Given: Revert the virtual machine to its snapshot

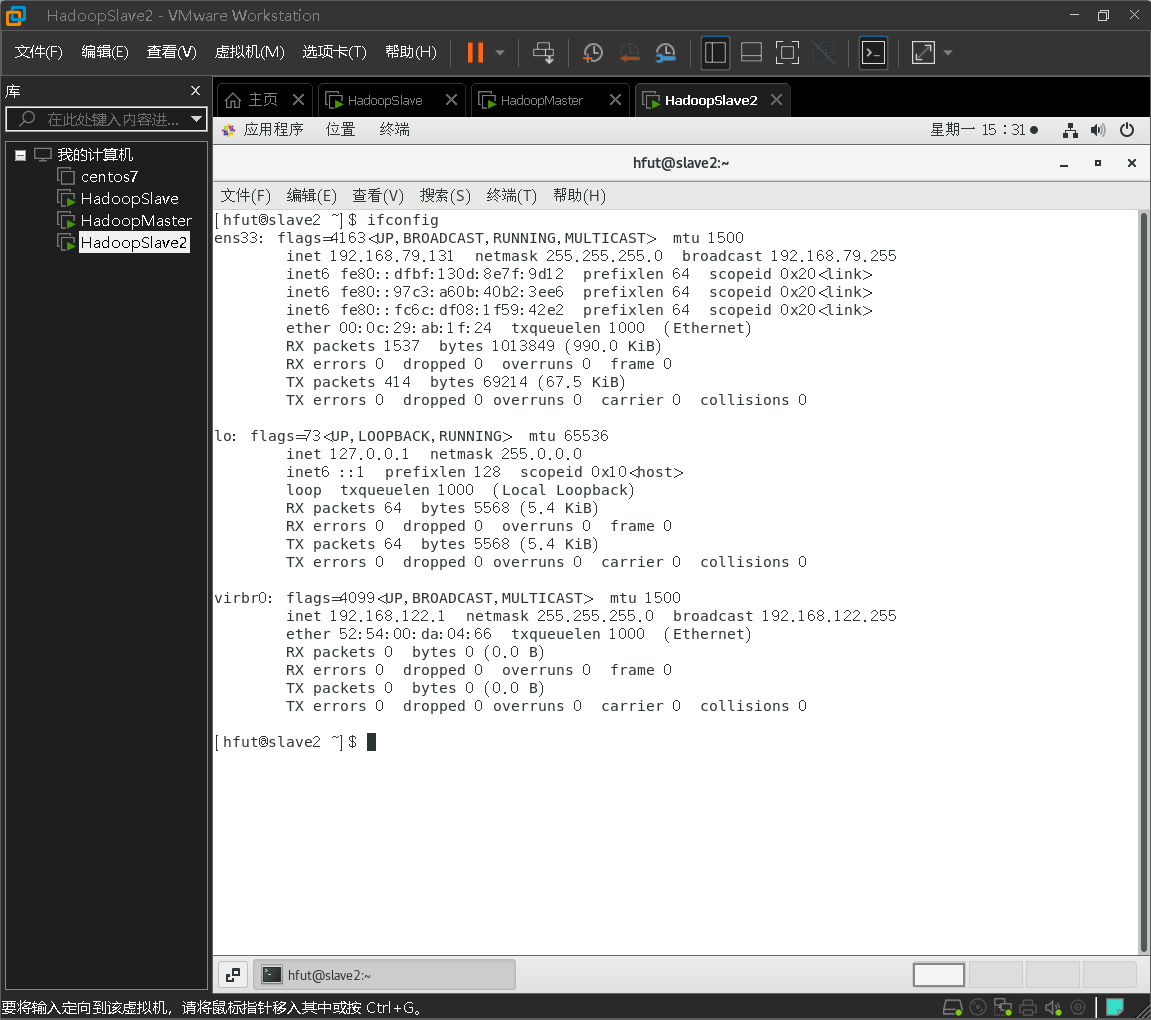Looking at the screenshot, I should 629,53.
